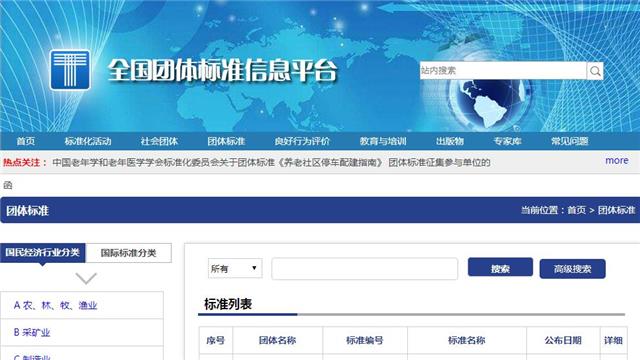Open 高级搜索 advanced search

[572, 269]
